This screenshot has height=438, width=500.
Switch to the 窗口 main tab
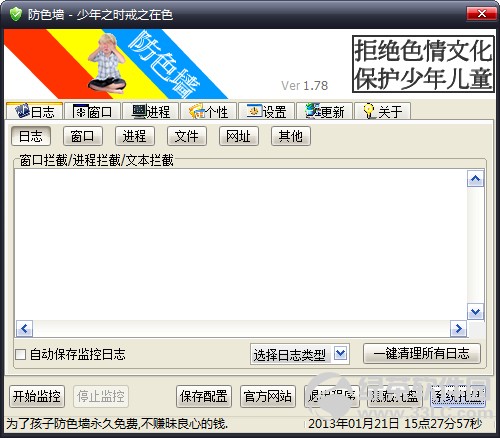tap(92, 111)
